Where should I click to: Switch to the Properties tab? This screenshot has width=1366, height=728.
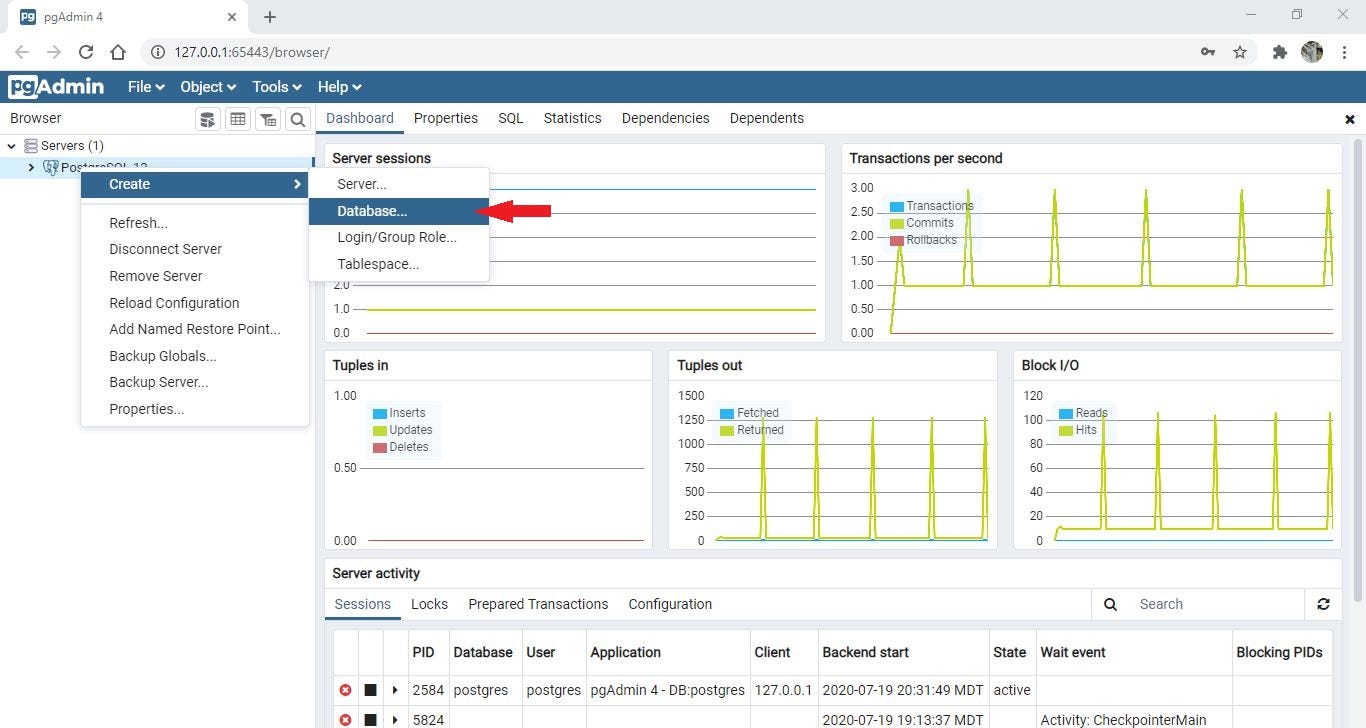point(446,118)
